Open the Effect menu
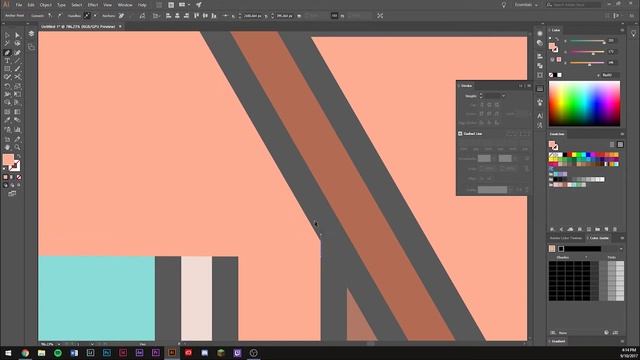 (x=93, y=5)
